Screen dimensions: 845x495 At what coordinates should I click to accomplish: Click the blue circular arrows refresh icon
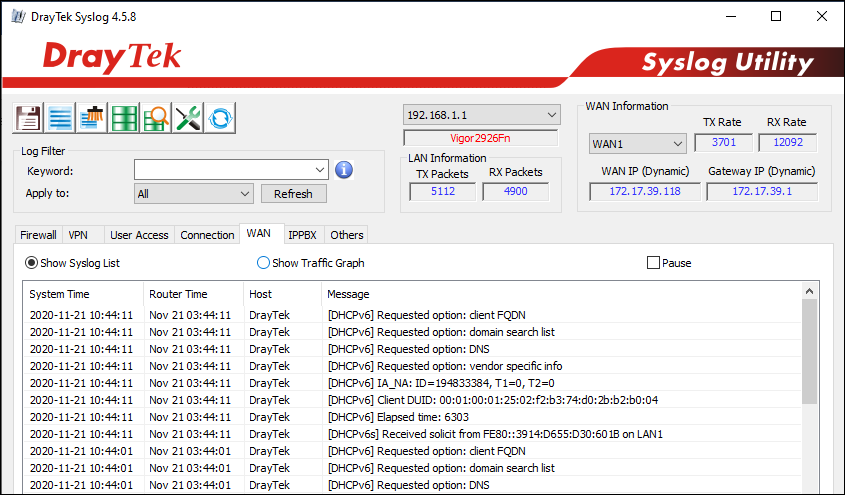coord(220,117)
